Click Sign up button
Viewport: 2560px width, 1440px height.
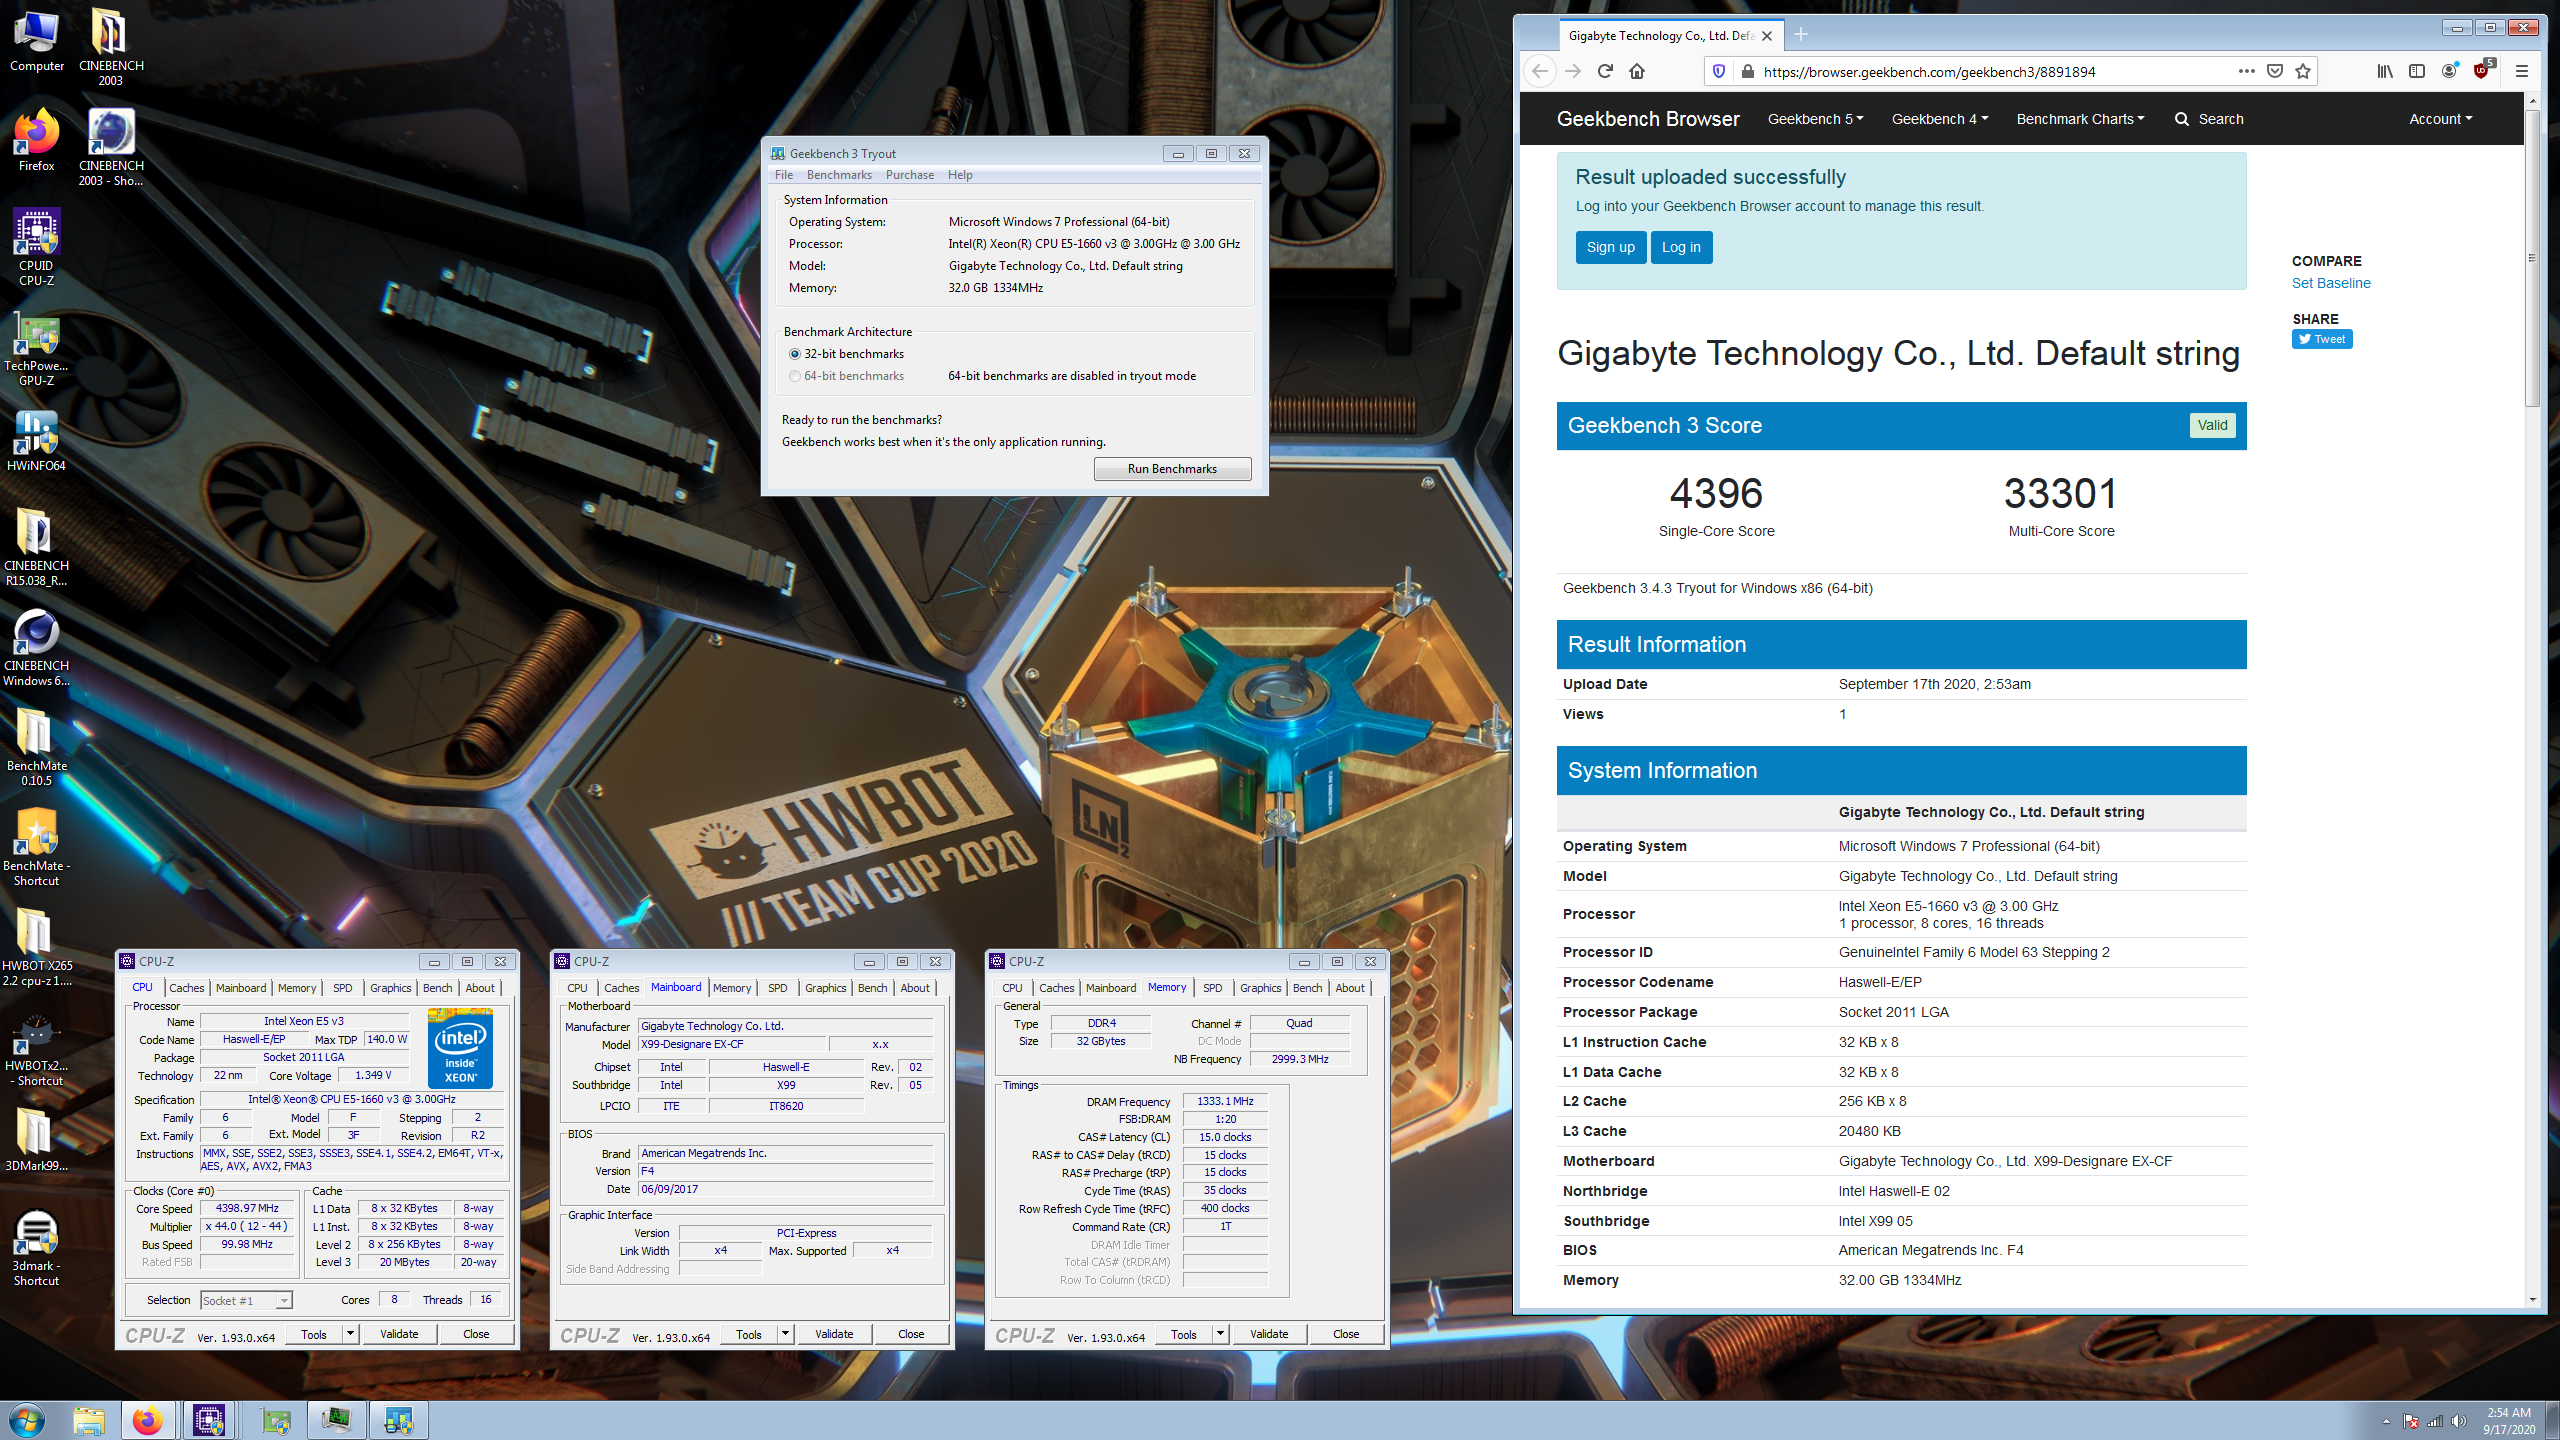(1610, 247)
